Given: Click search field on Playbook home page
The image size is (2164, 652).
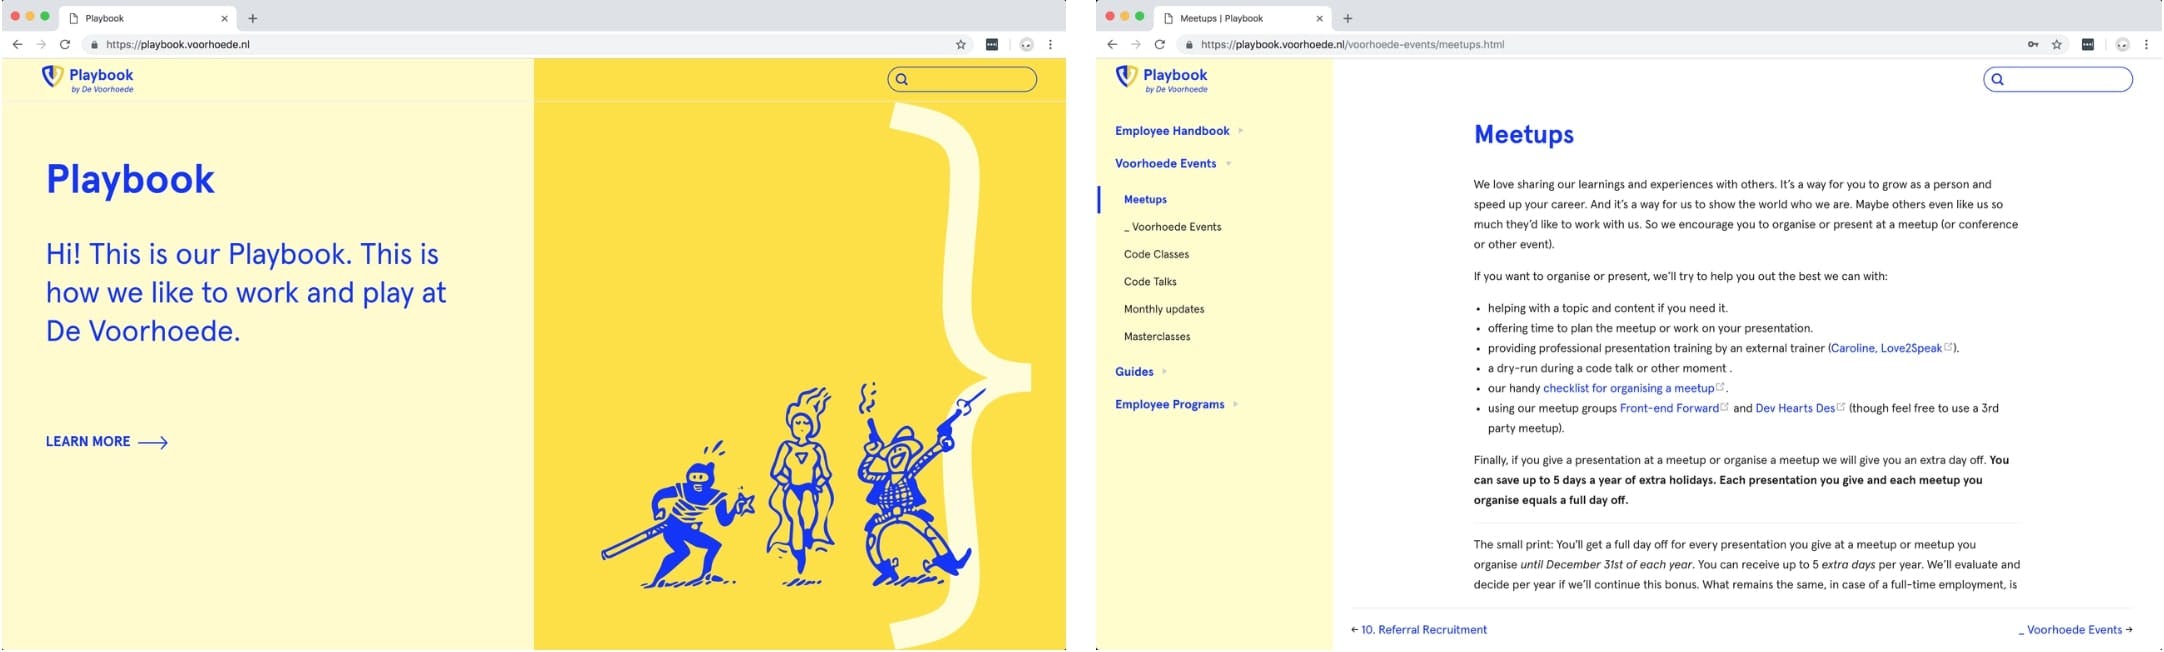Looking at the screenshot, I should tap(962, 79).
